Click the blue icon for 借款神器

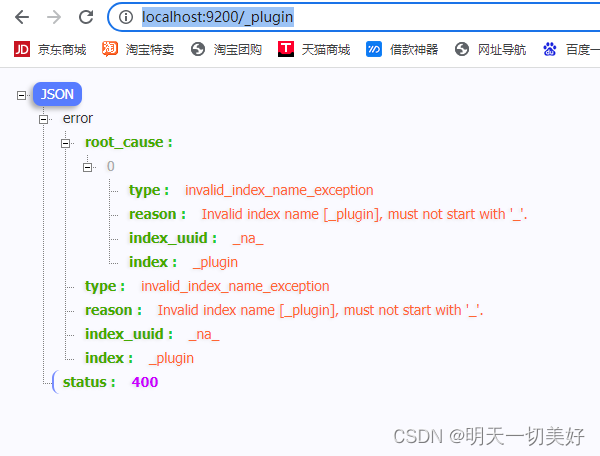click(374, 49)
